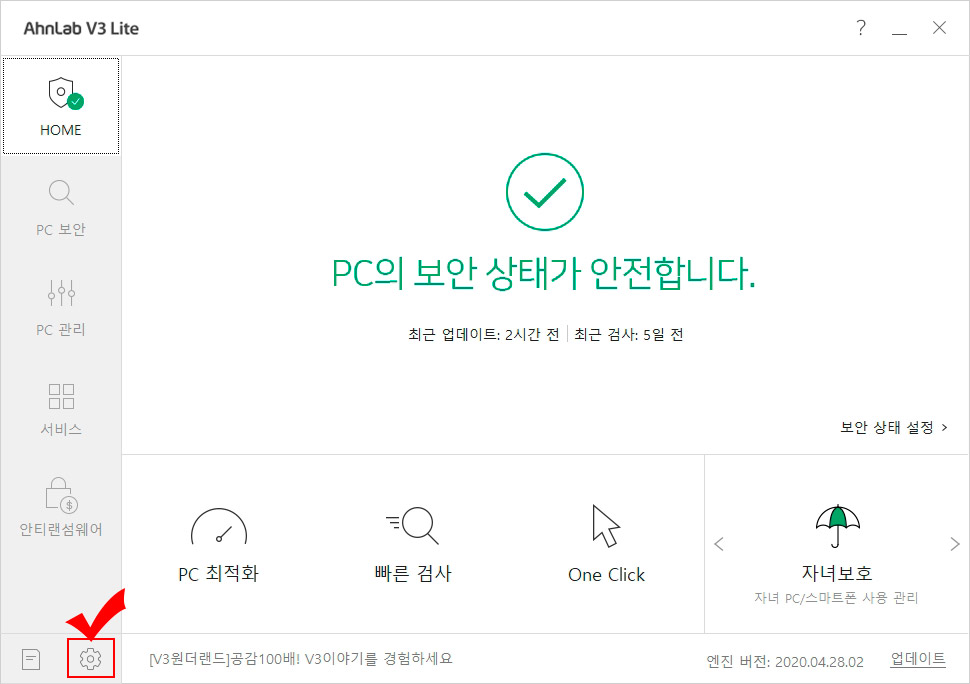This screenshot has width=970, height=684.
Task: Show previous service with left arrow
Action: [x=719, y=544]
